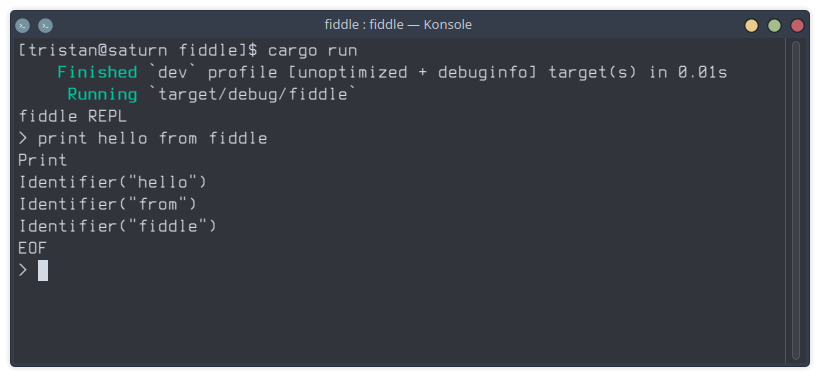Click the second terminal icon in title bar
Screen dimensions: 820x377
tap(45, 25)
